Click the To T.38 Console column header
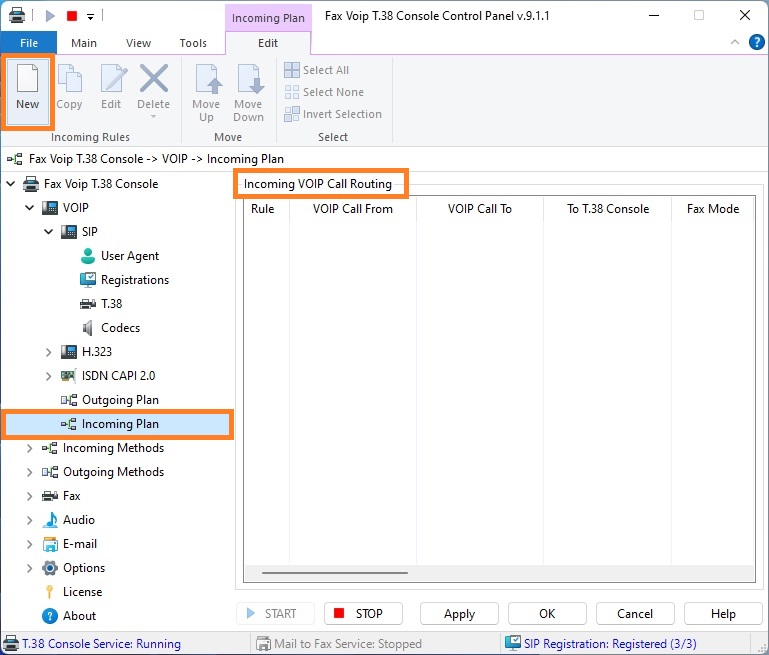 coord(608,209)
